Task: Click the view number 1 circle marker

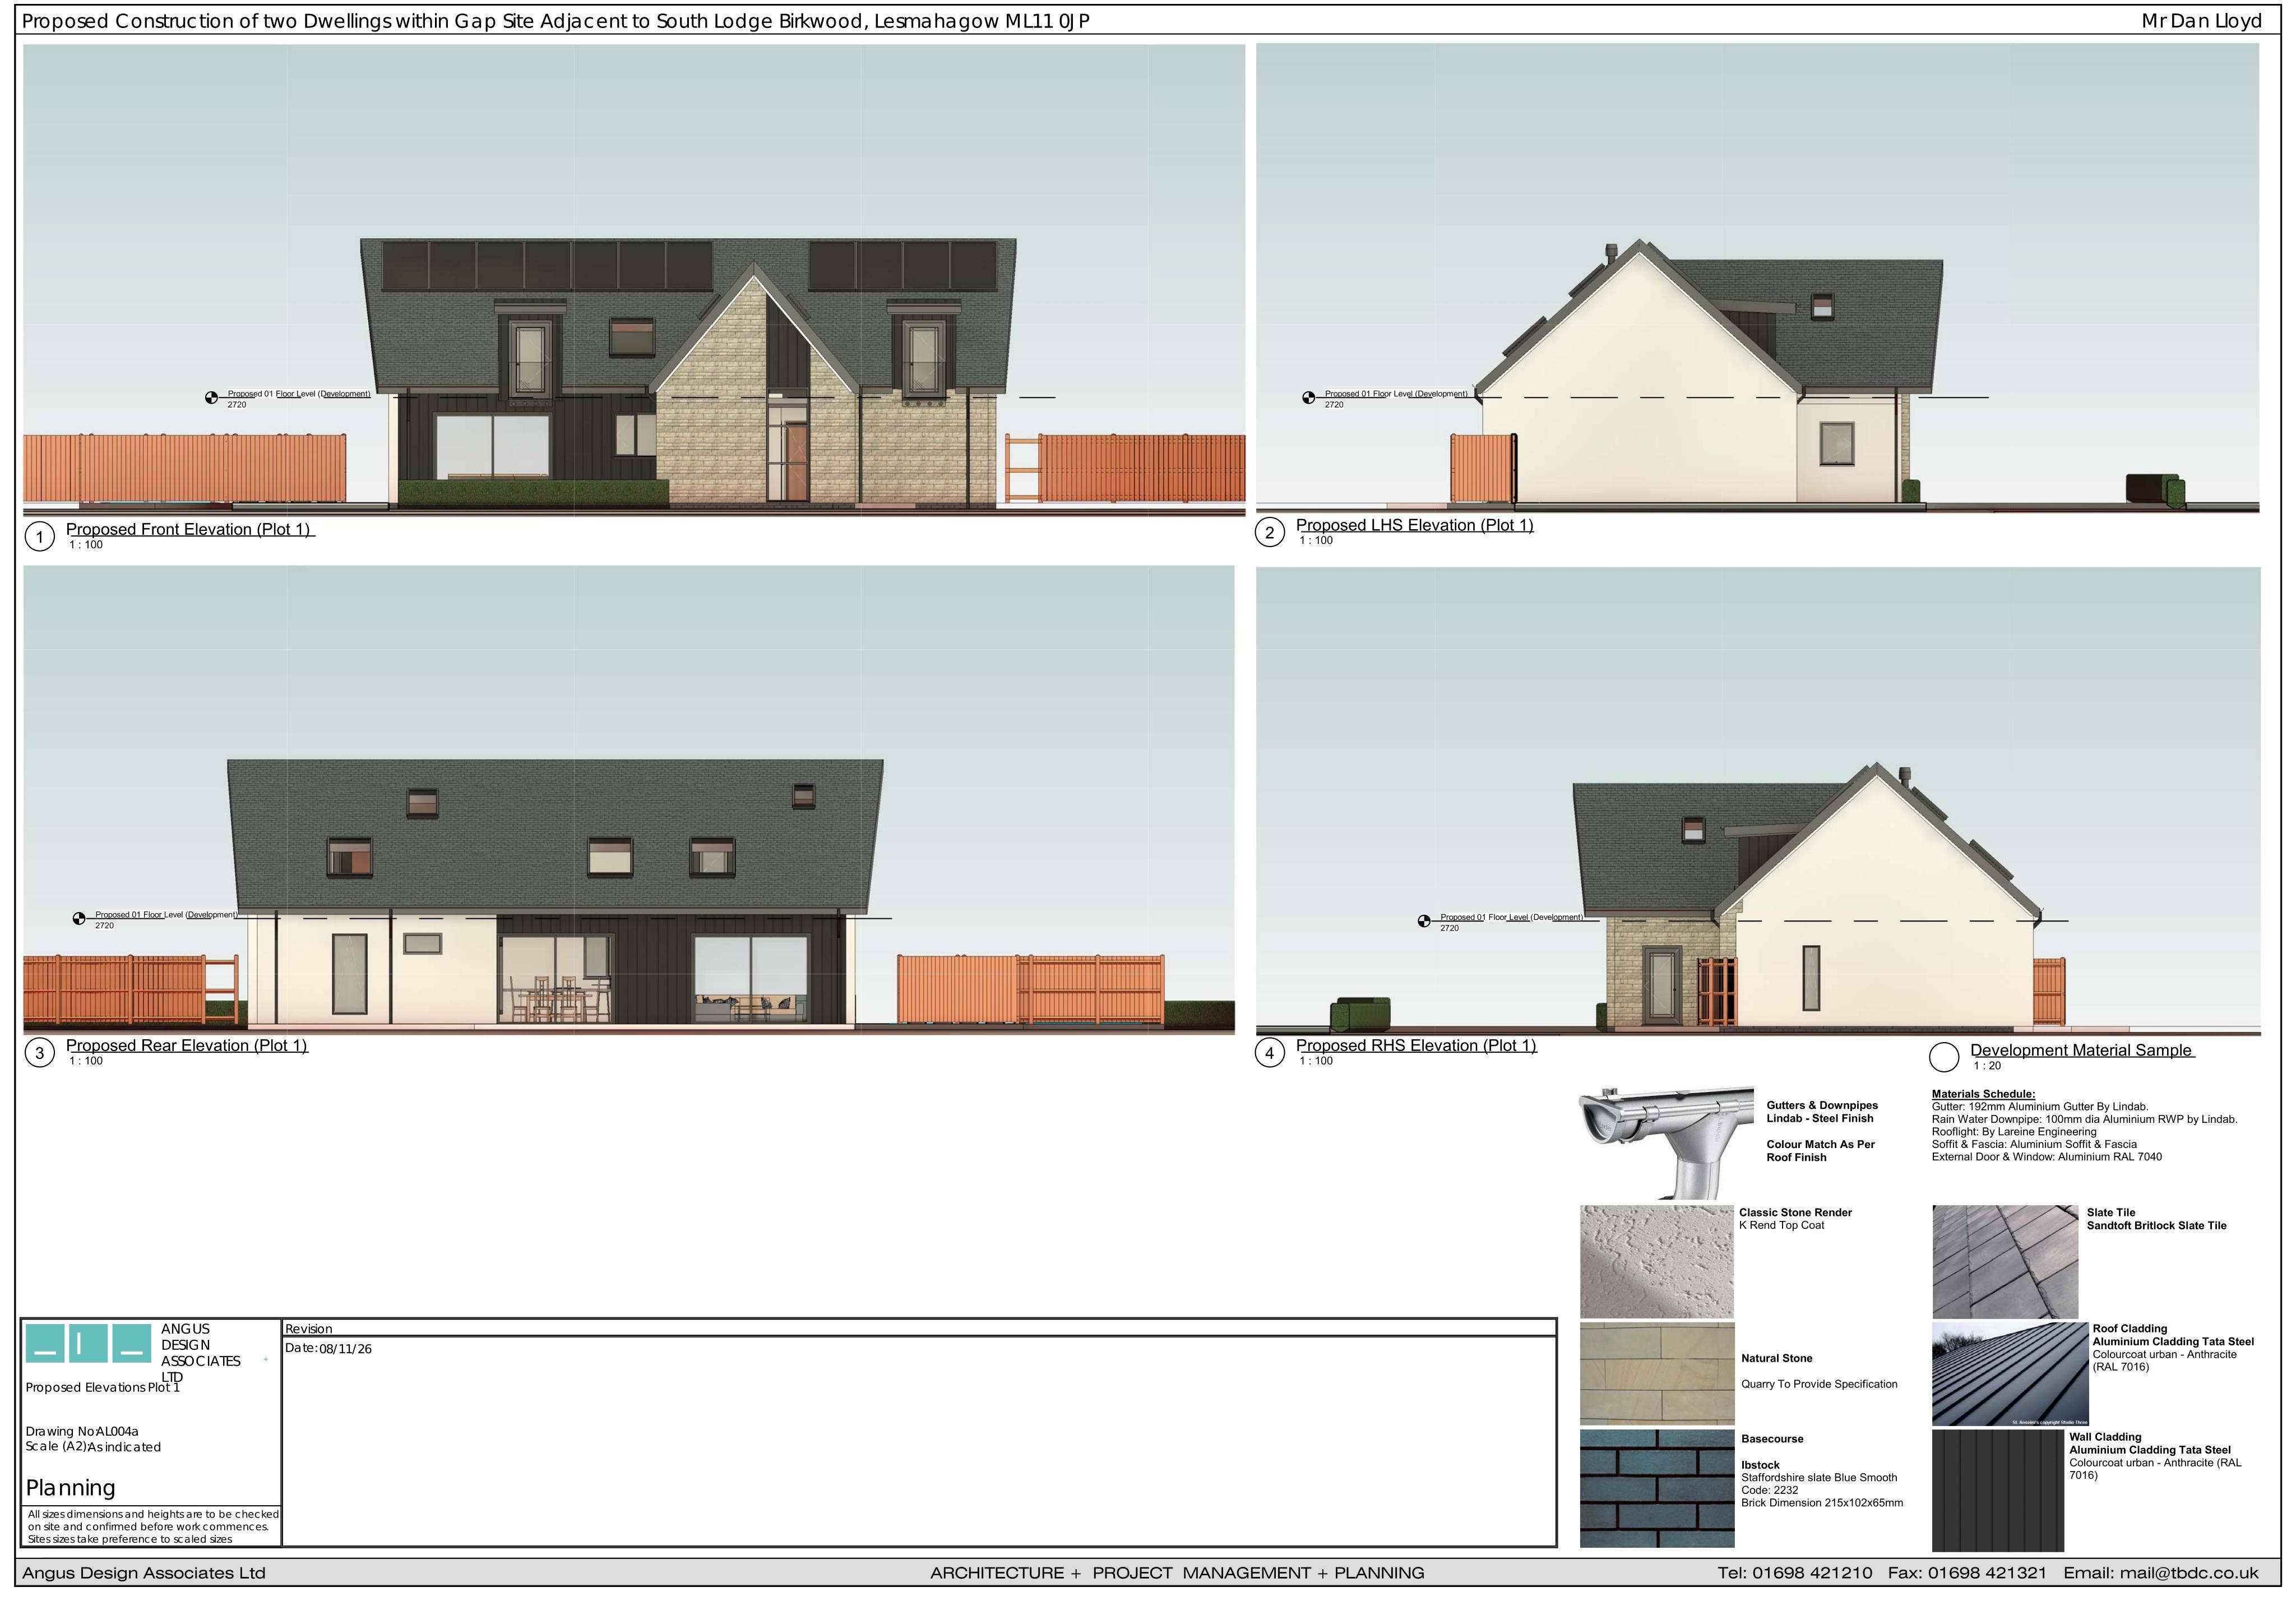Action: coord(39,538)
